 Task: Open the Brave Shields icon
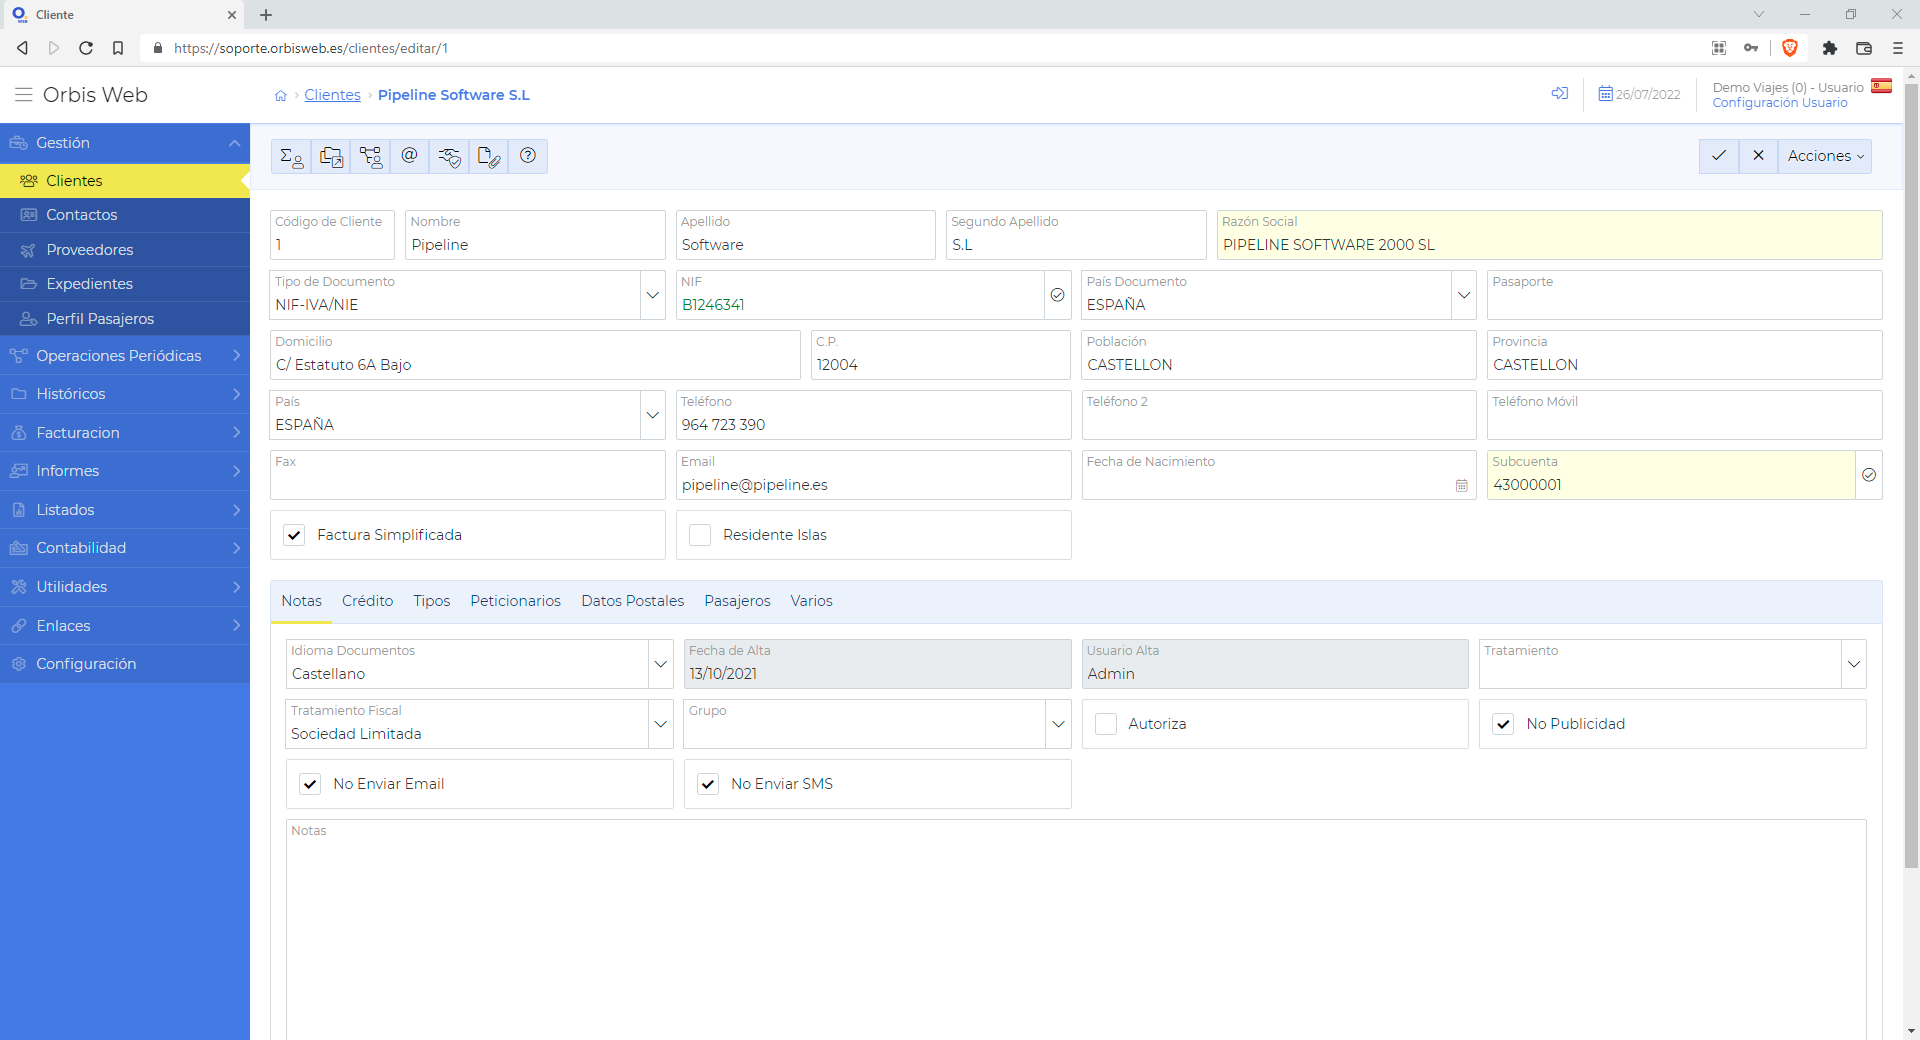1790,48
